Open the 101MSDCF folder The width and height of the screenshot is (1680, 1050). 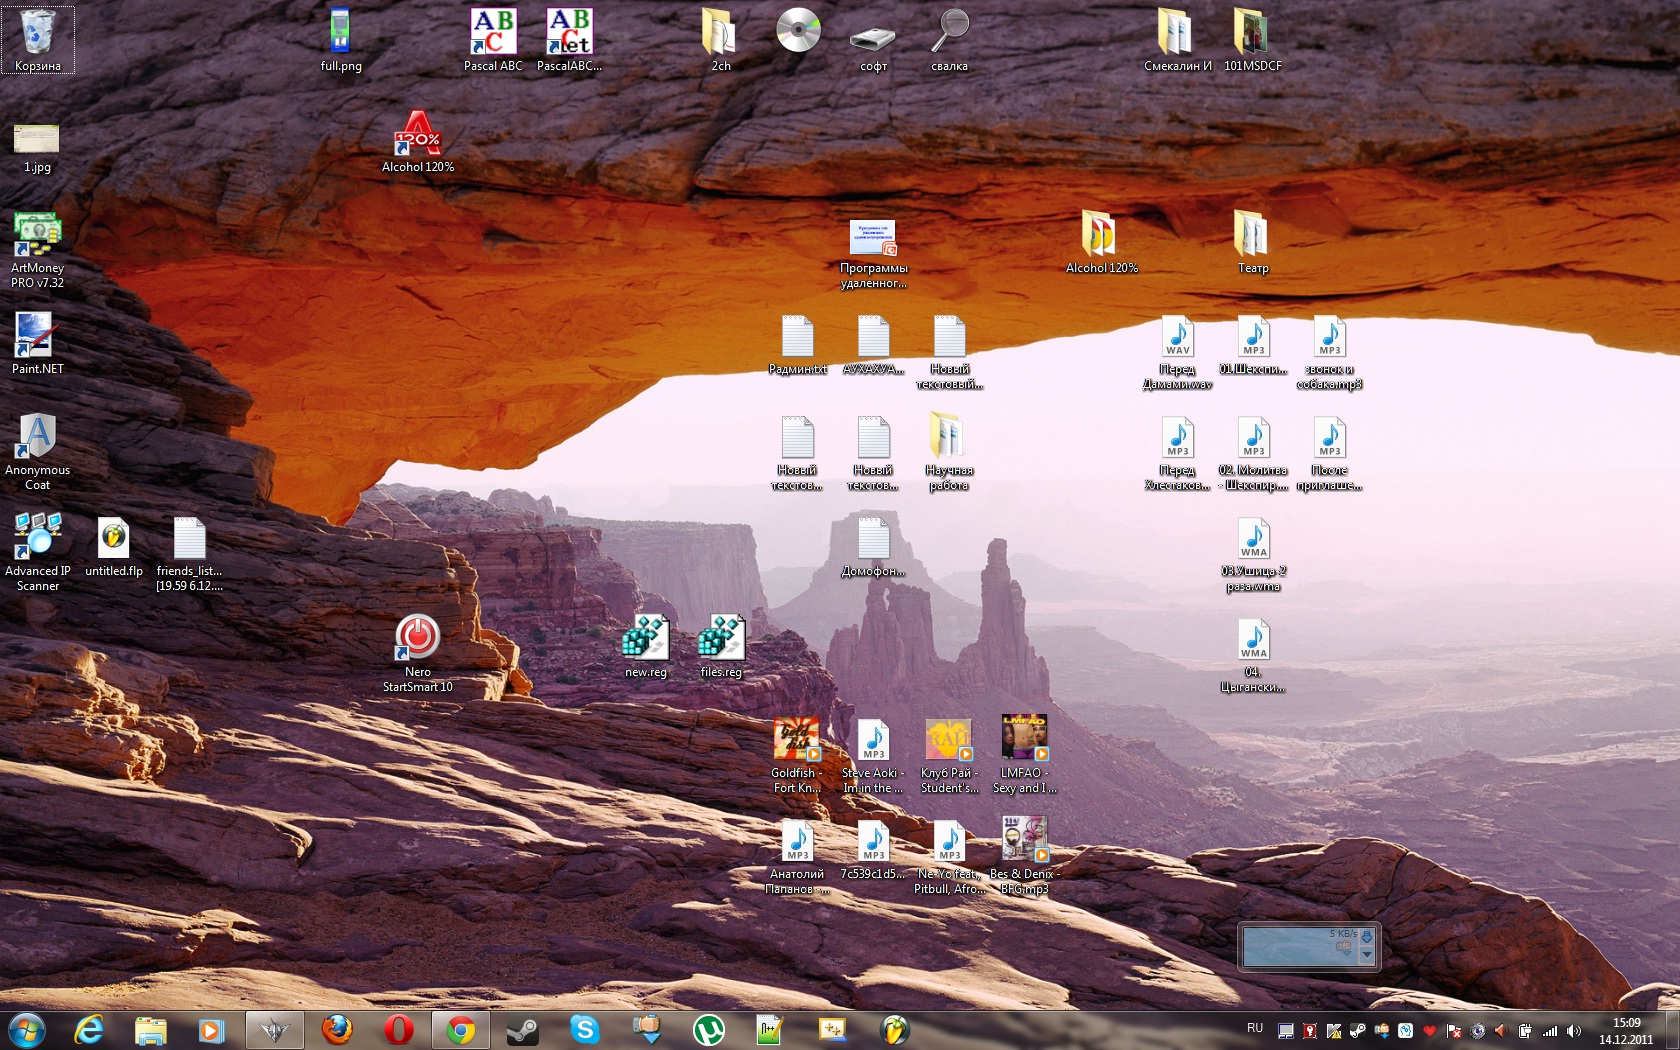(1253, 40)
